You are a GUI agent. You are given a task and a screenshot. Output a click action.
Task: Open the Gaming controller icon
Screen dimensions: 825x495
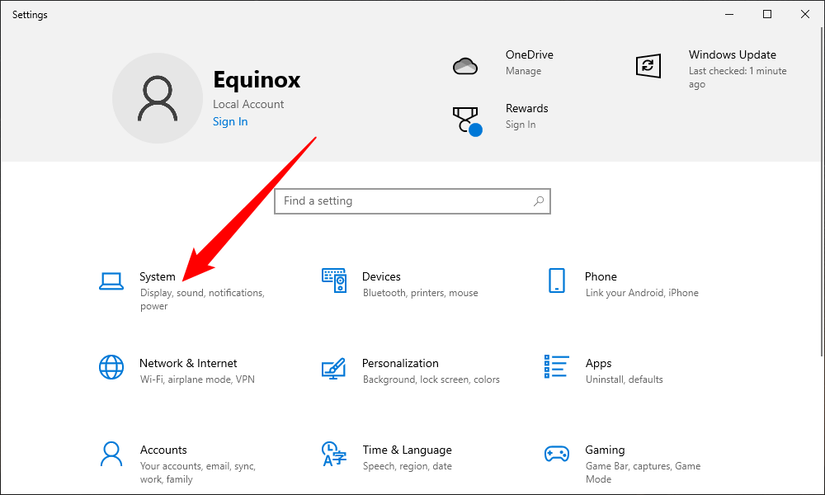tap(557, 454)
